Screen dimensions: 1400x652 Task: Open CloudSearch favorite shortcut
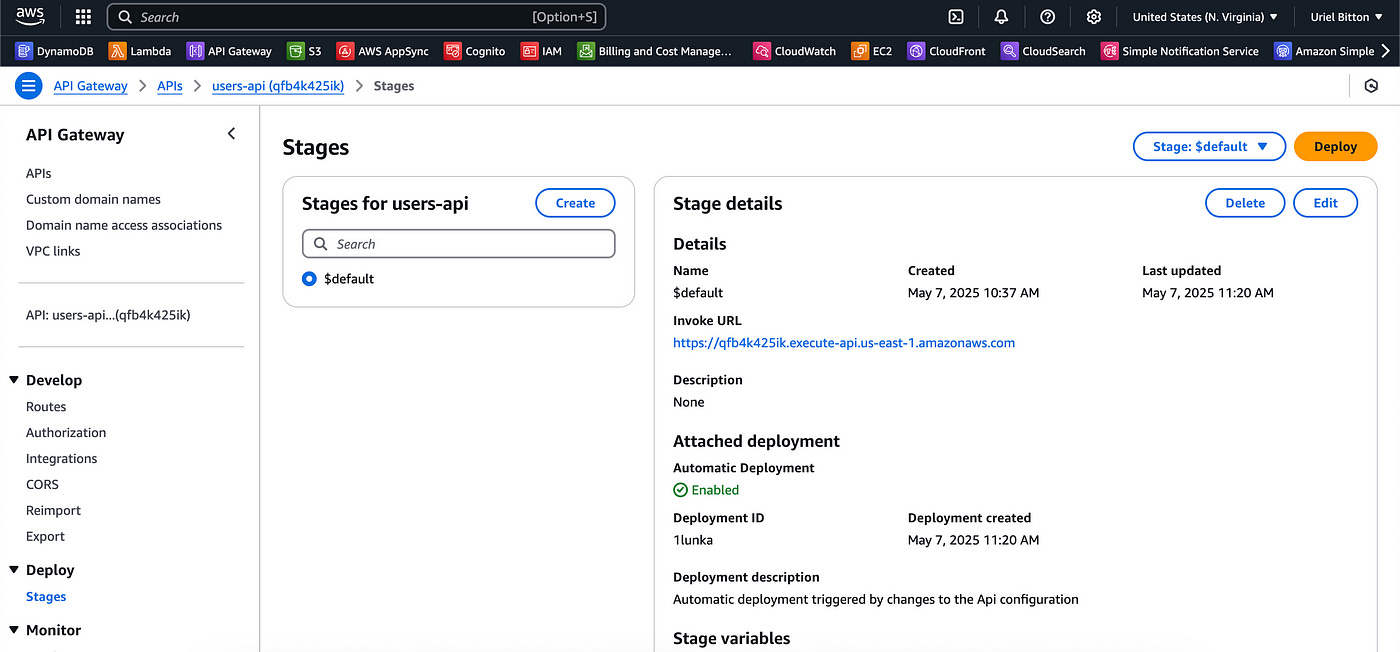[1044, 51]
